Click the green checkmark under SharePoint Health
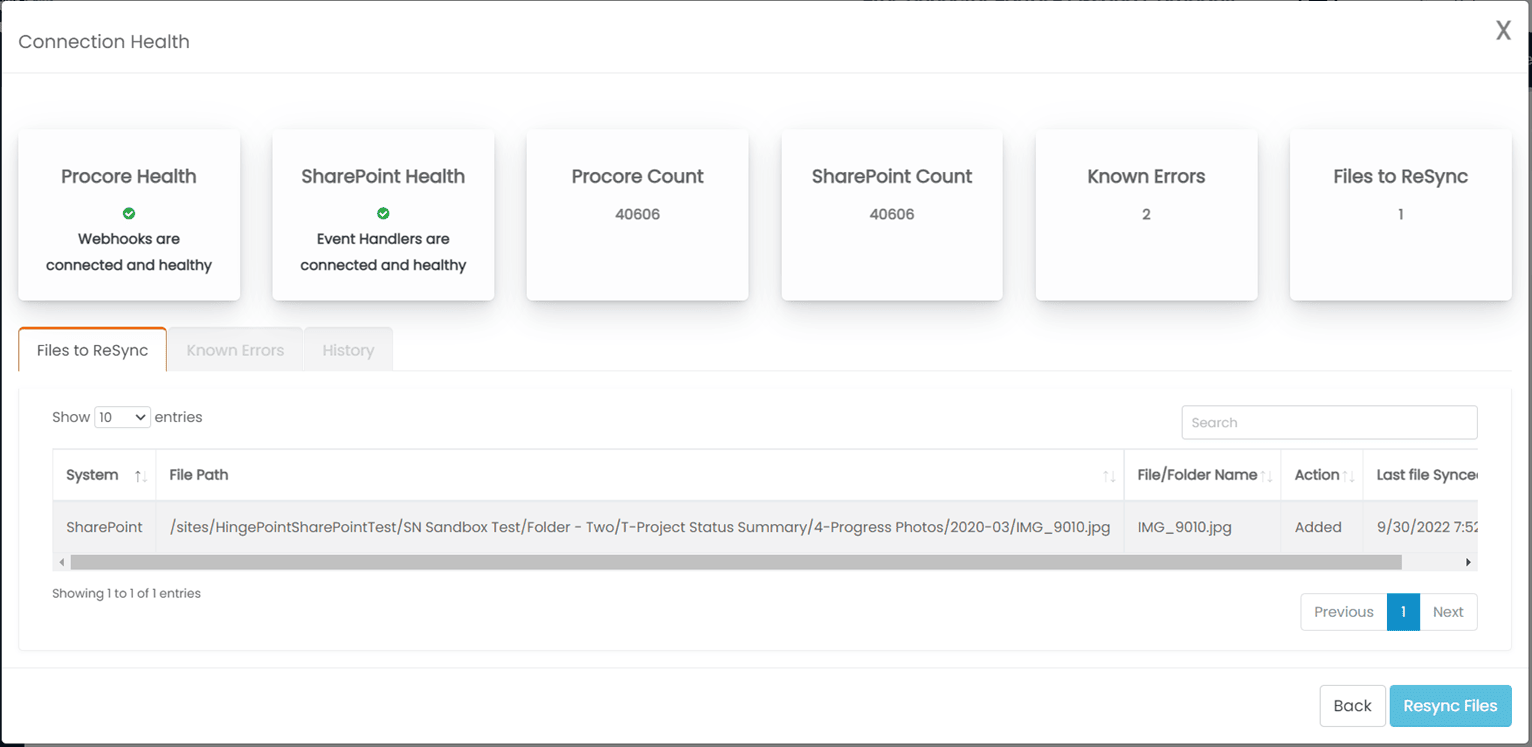Screen dimensions: 1532x747 coord(383,212)
